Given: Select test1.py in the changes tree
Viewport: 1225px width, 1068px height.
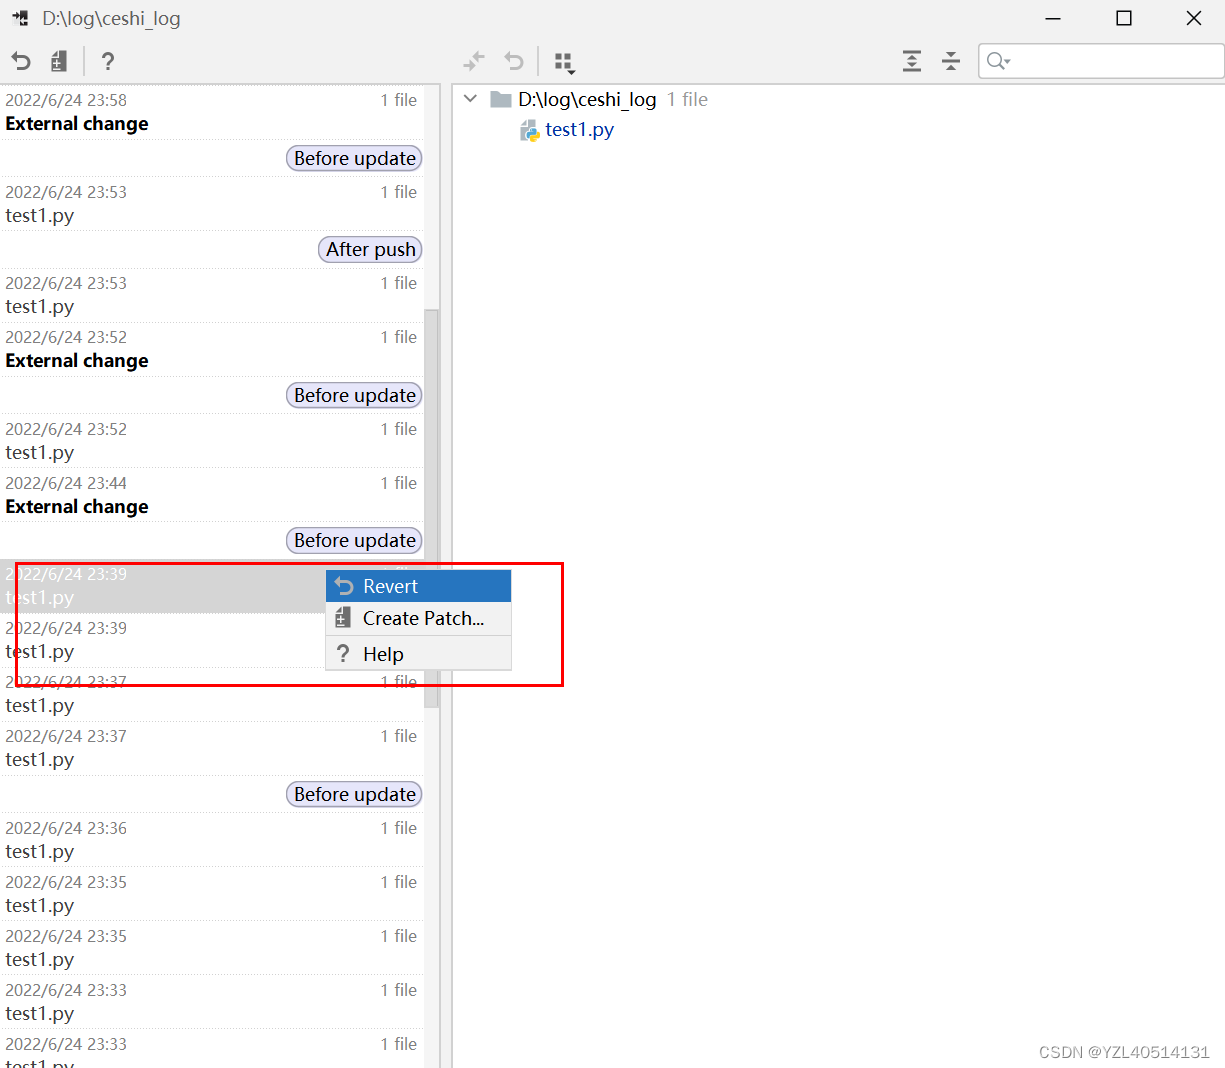Looking at the screenshot, I should coord(580,129).
